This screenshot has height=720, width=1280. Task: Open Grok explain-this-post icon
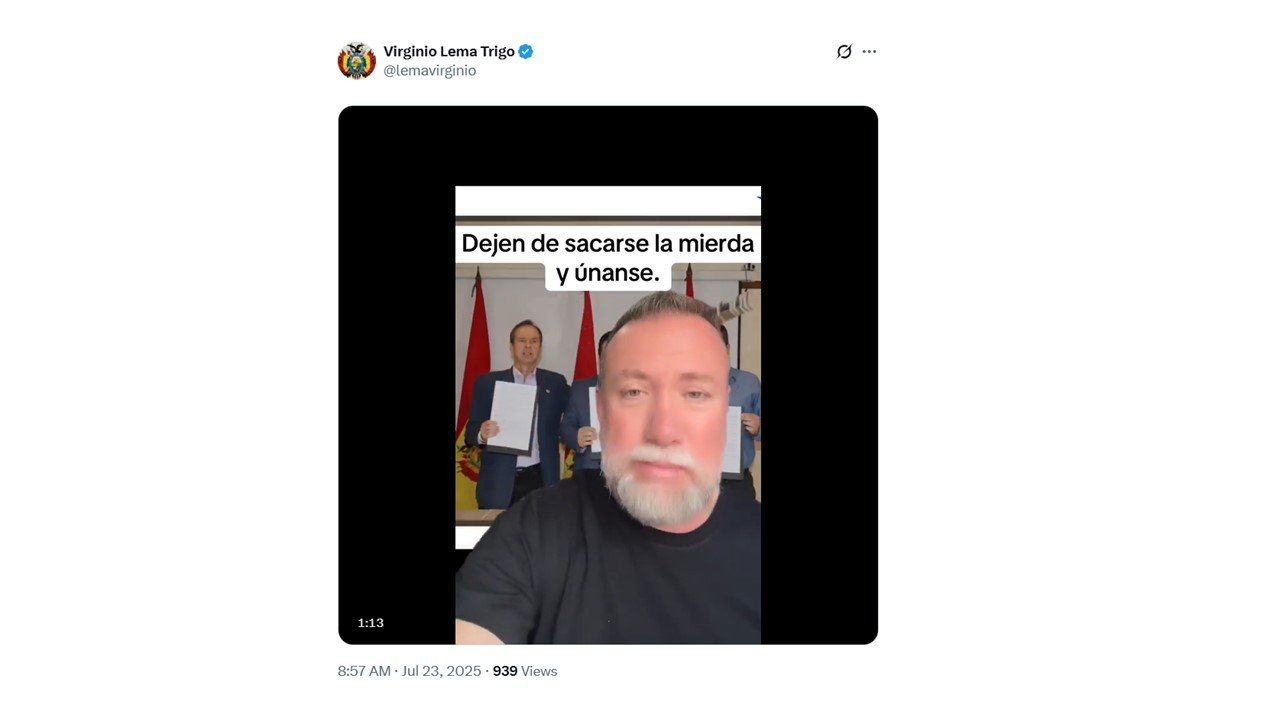[x=844, y=51]
